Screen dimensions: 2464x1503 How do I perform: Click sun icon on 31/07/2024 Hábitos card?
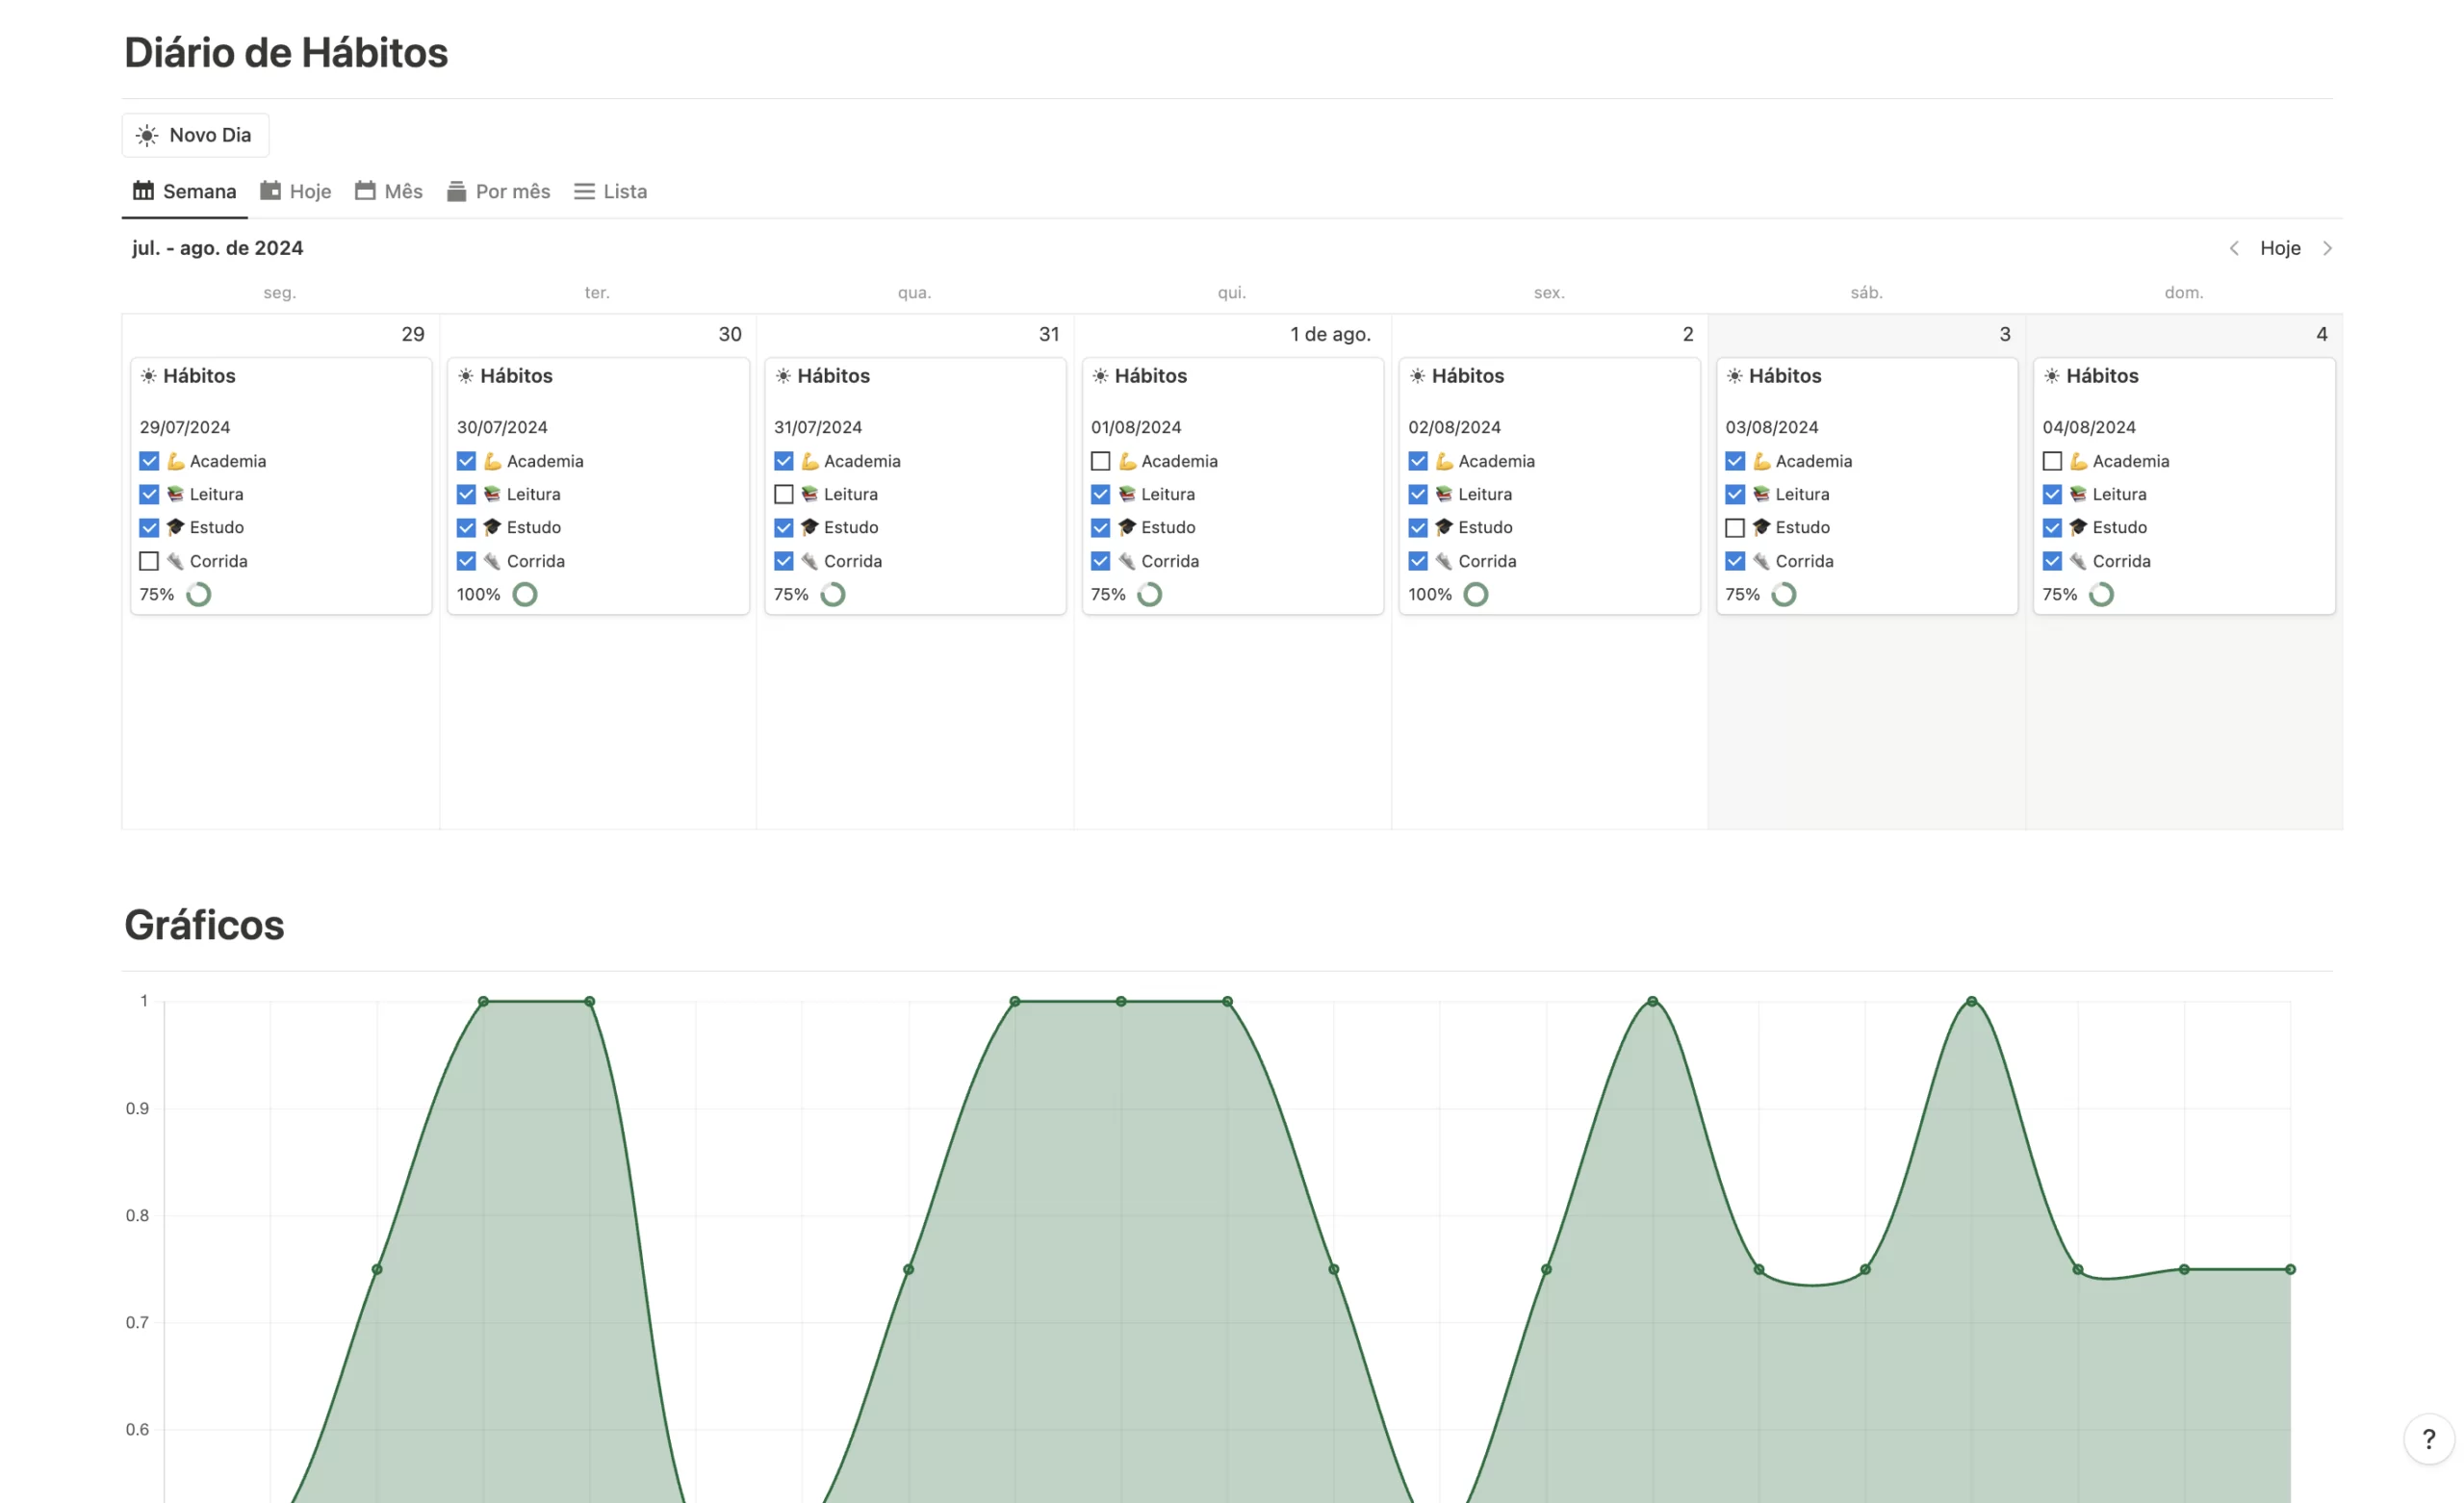click(783, 376)
